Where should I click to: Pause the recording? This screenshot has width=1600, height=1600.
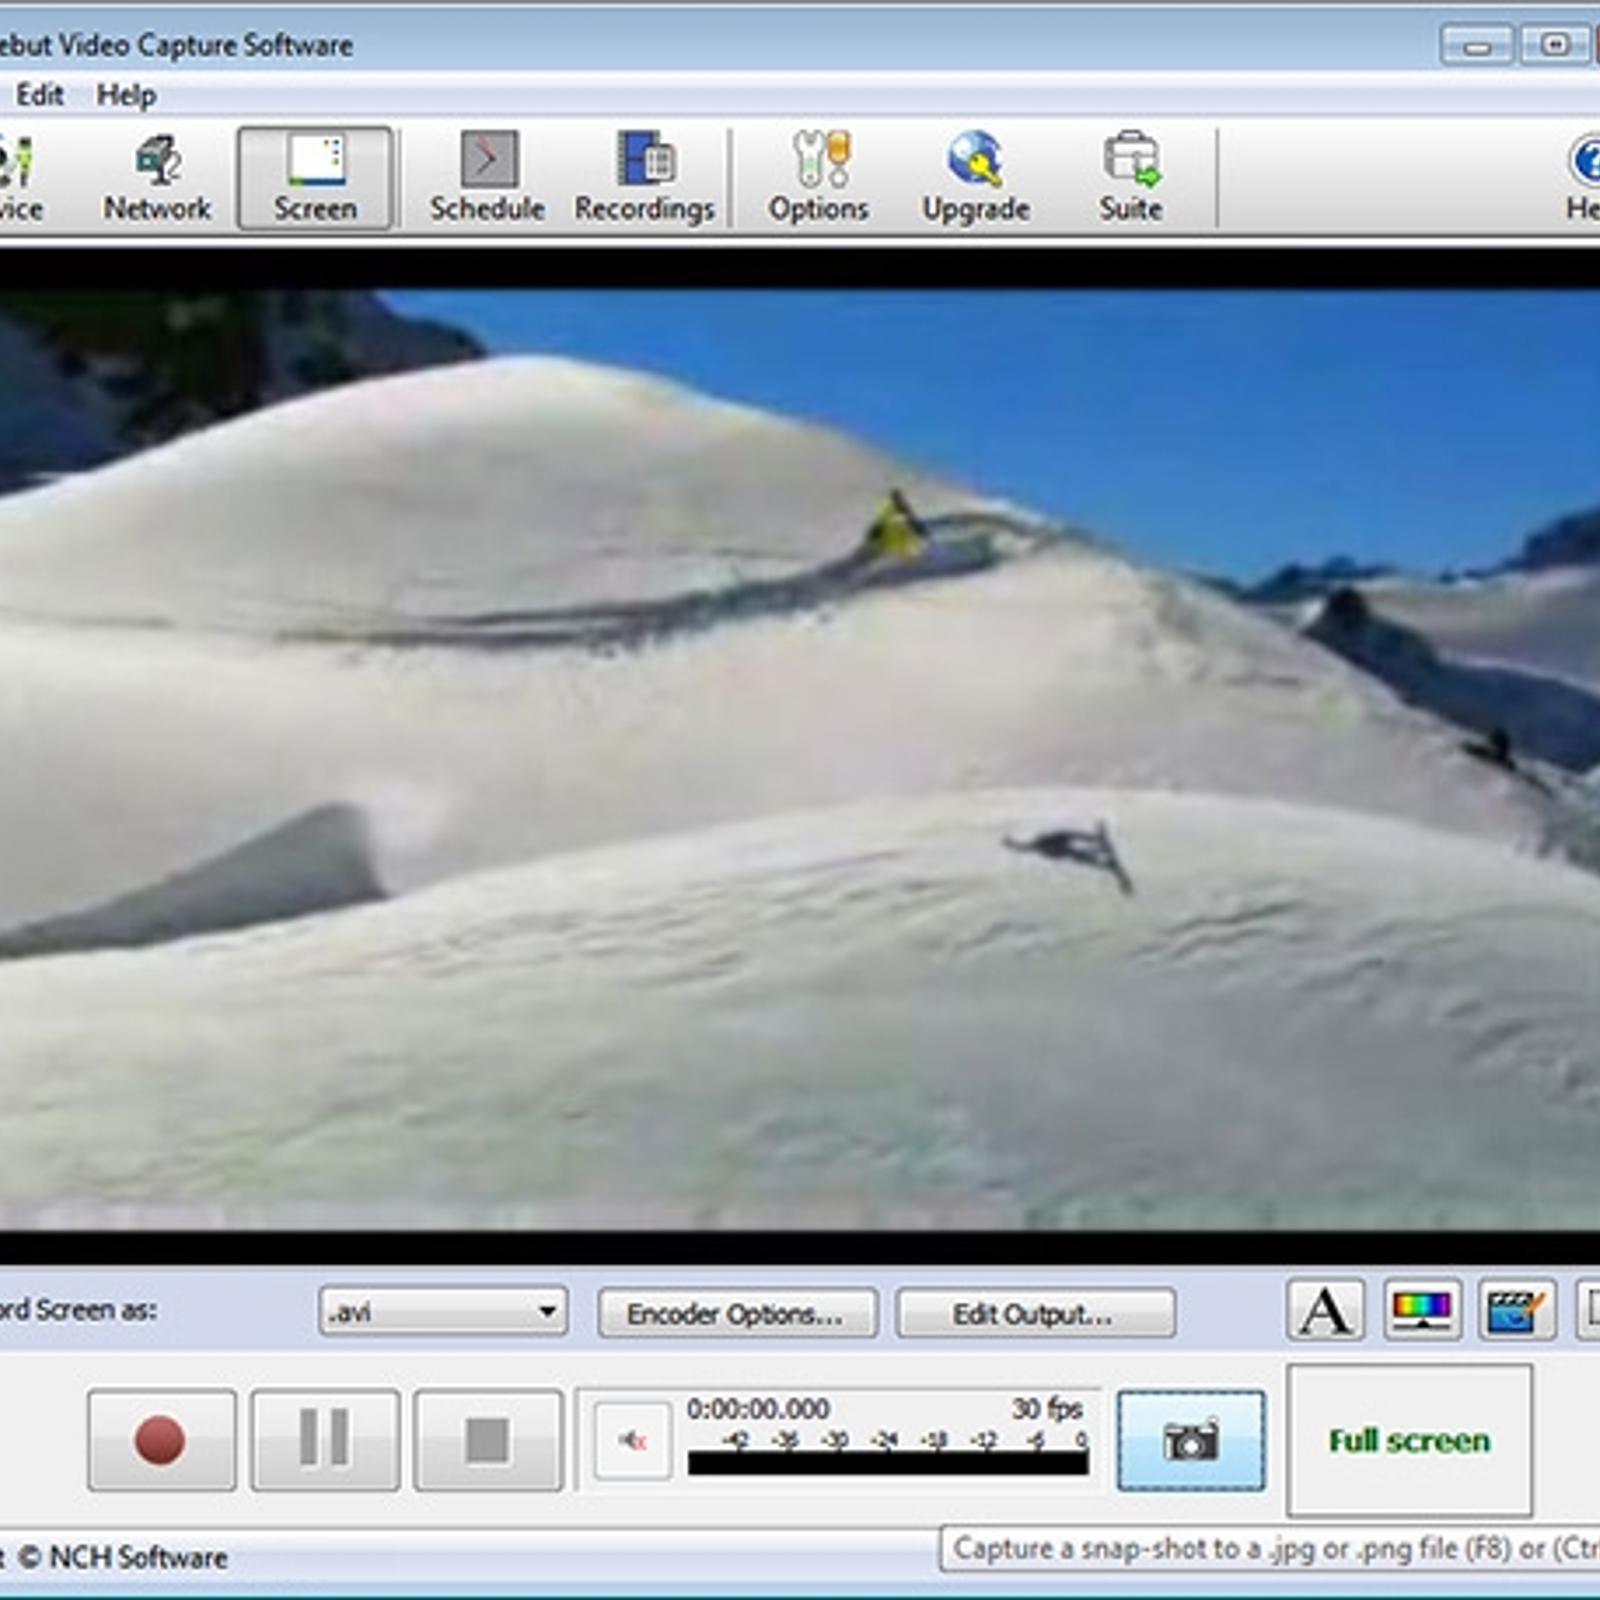[325, 1440]
